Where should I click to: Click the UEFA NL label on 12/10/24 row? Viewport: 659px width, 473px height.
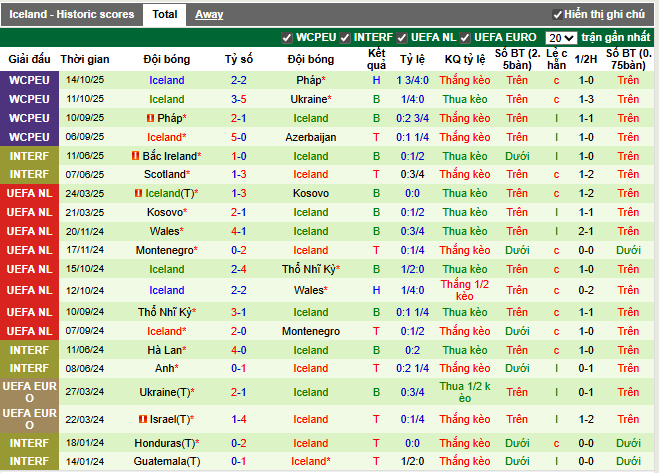point(29,290)
